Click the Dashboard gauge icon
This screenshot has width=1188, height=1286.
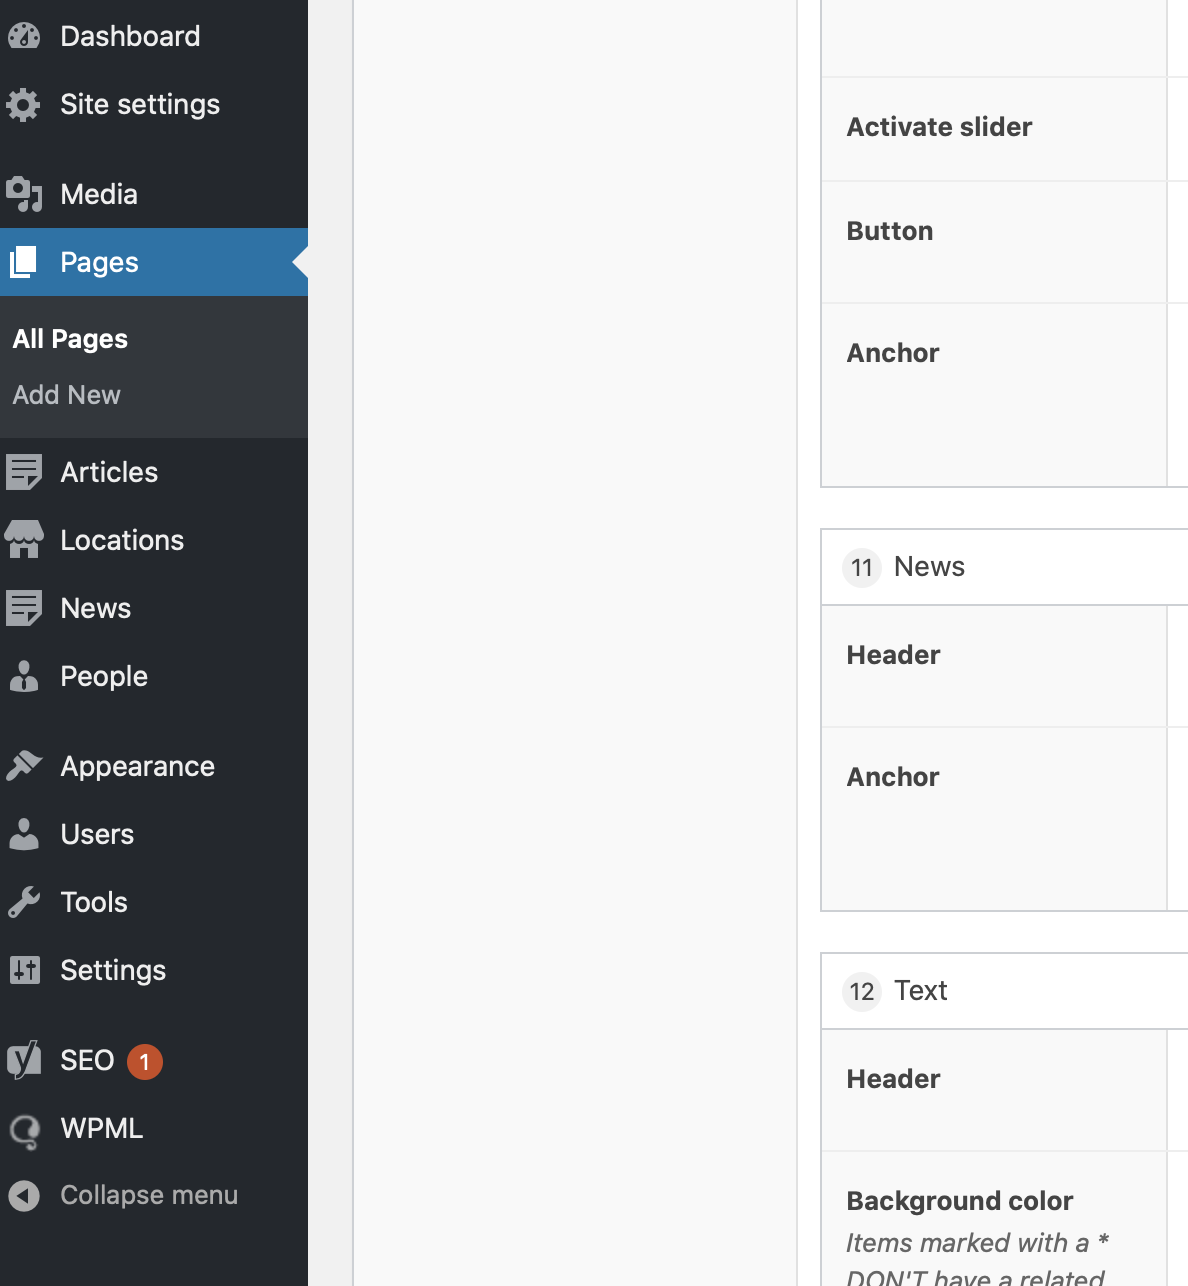pos(24,37)
